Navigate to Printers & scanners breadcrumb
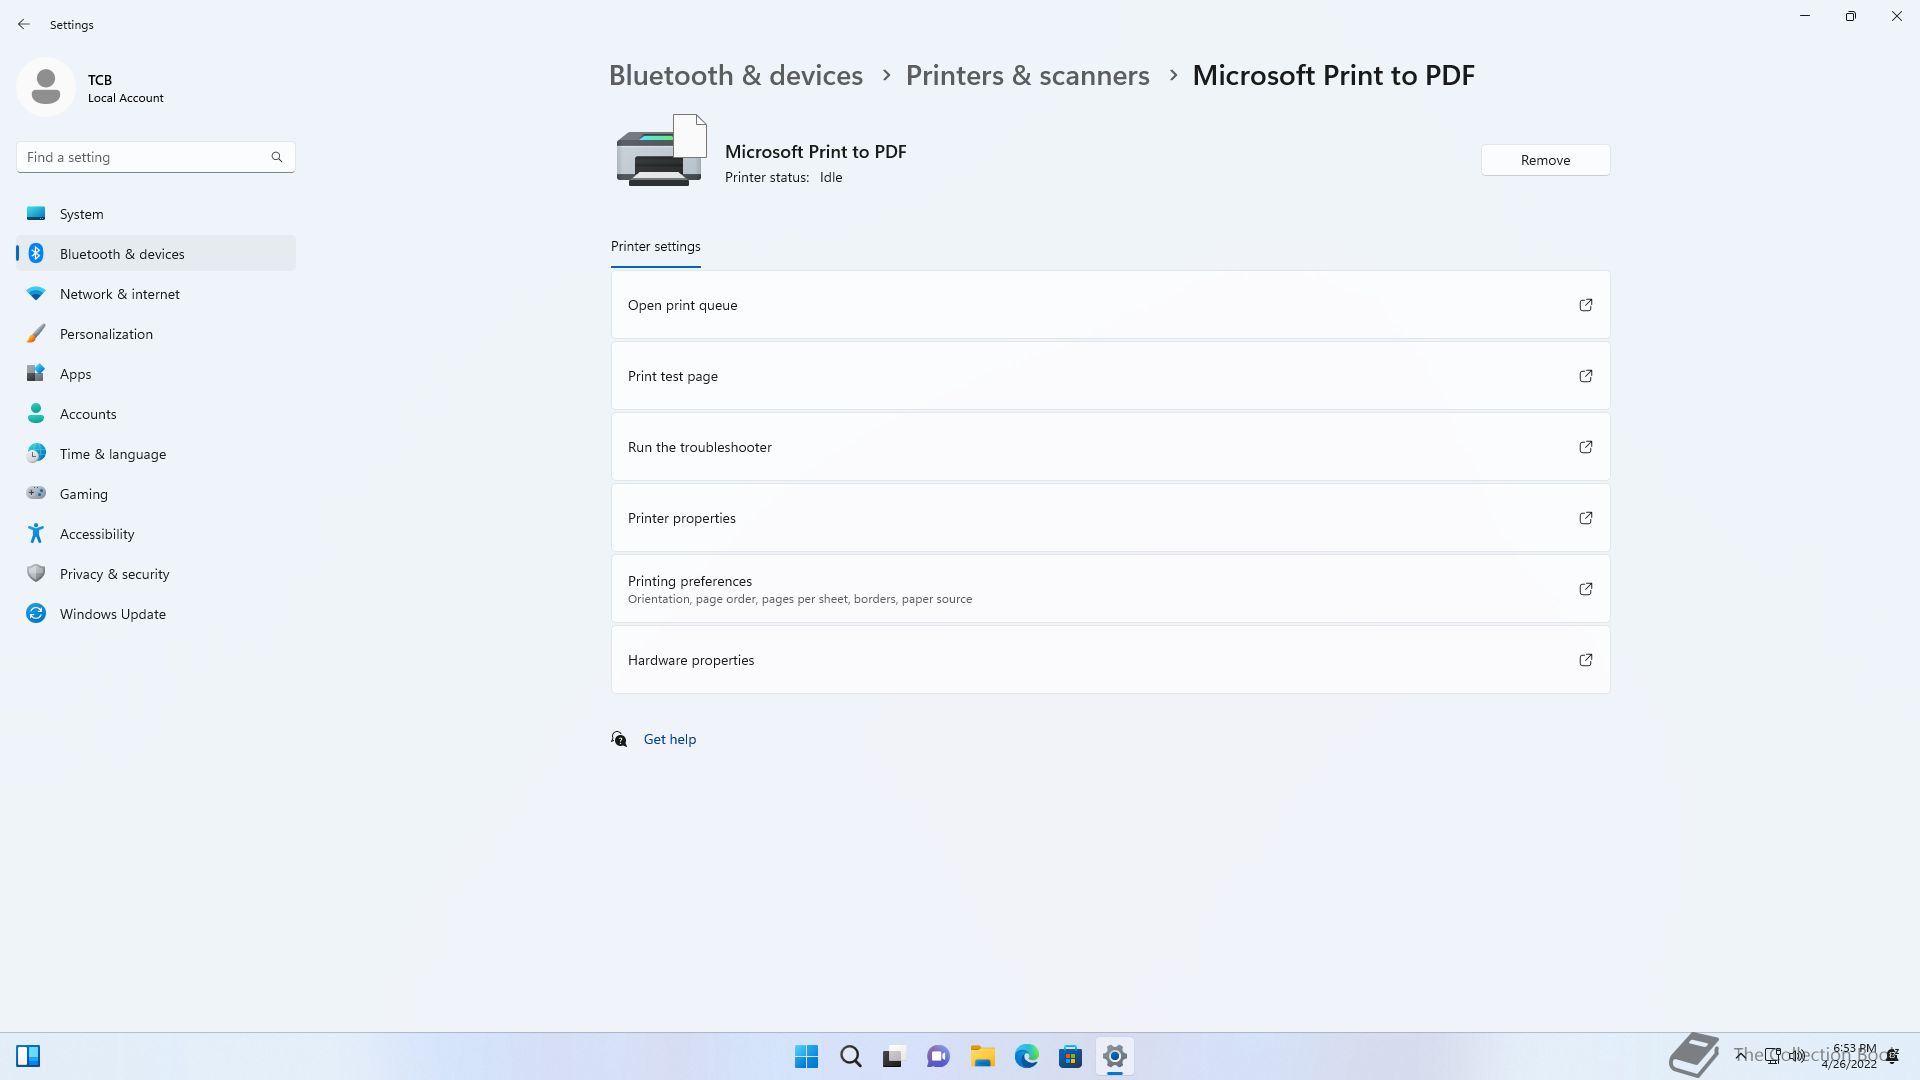Viewport: 1920px width, 1080px height. coord(1027,75)
